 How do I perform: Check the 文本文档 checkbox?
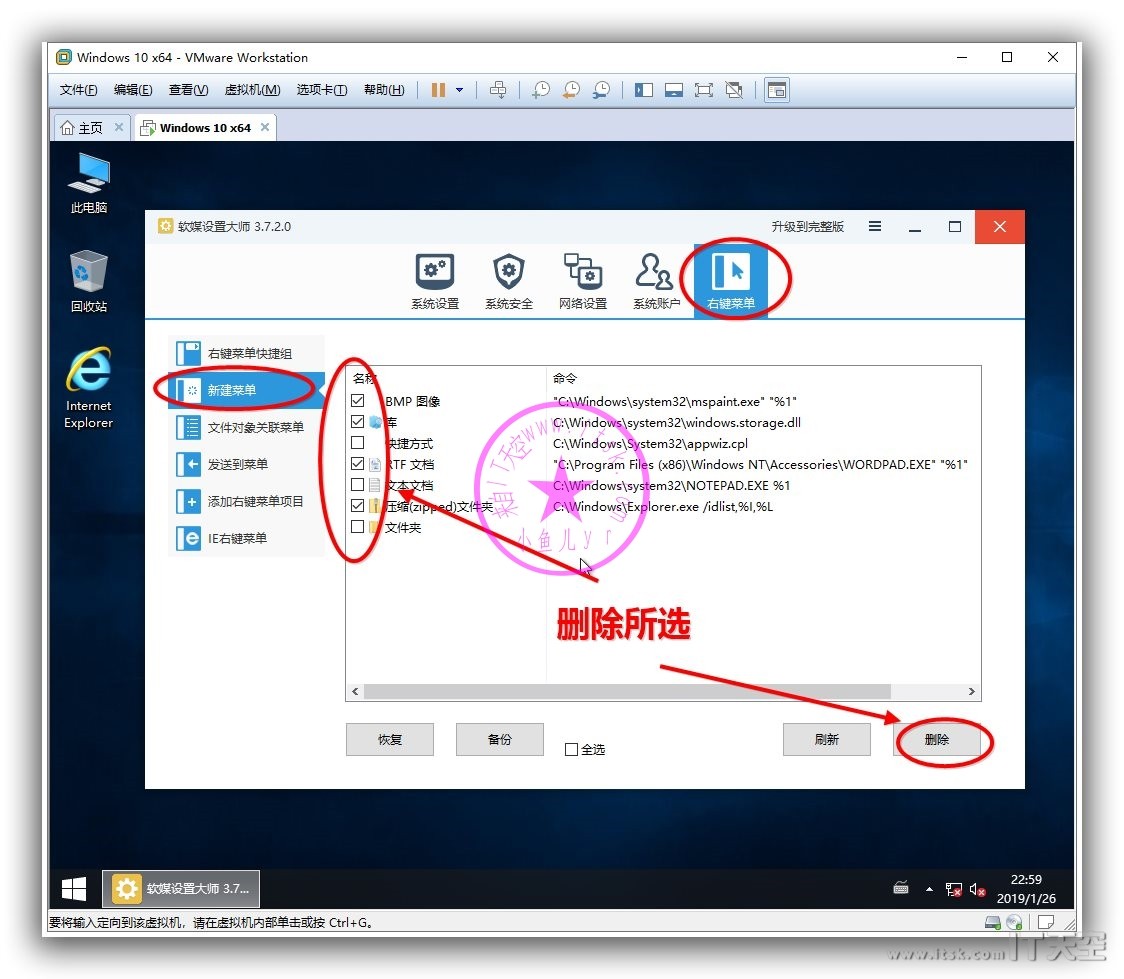pos(358,485)
